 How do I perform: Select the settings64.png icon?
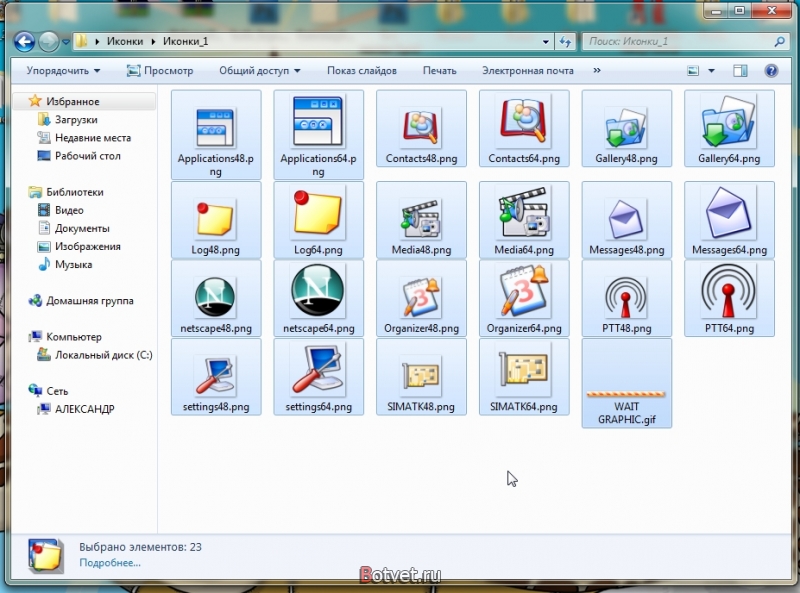pos(317,370)
